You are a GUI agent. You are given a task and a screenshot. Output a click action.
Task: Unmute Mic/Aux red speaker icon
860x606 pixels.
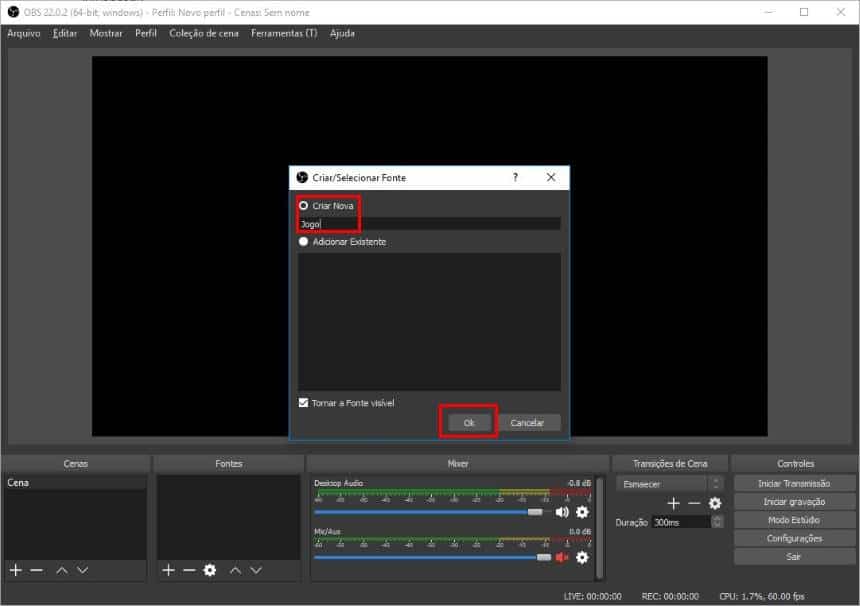click(x=562, y=558)
